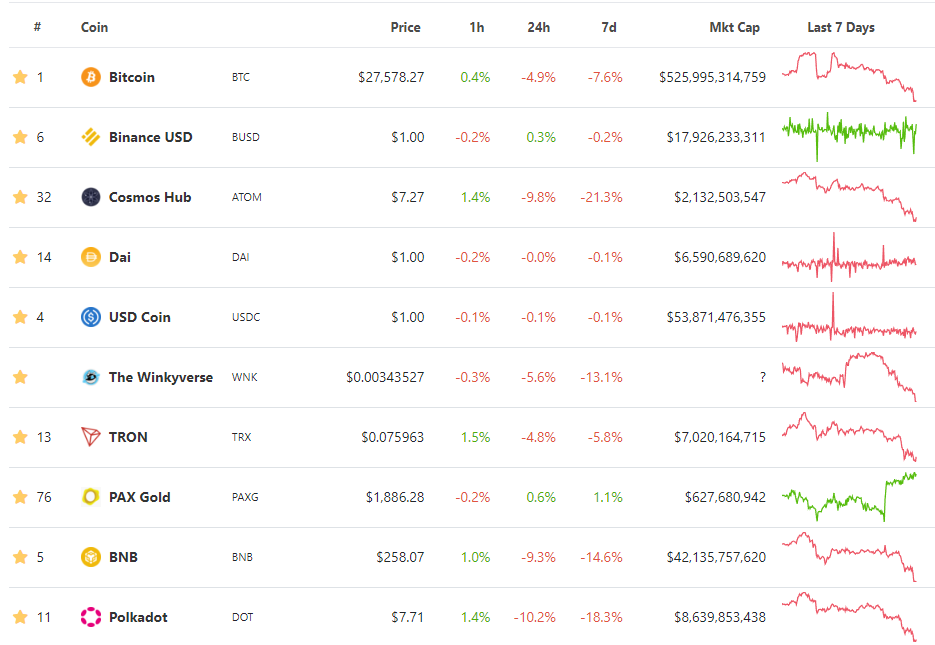935x645 pixels.
Task: Toggle the TRON favorite star
Action: [20, 437]
